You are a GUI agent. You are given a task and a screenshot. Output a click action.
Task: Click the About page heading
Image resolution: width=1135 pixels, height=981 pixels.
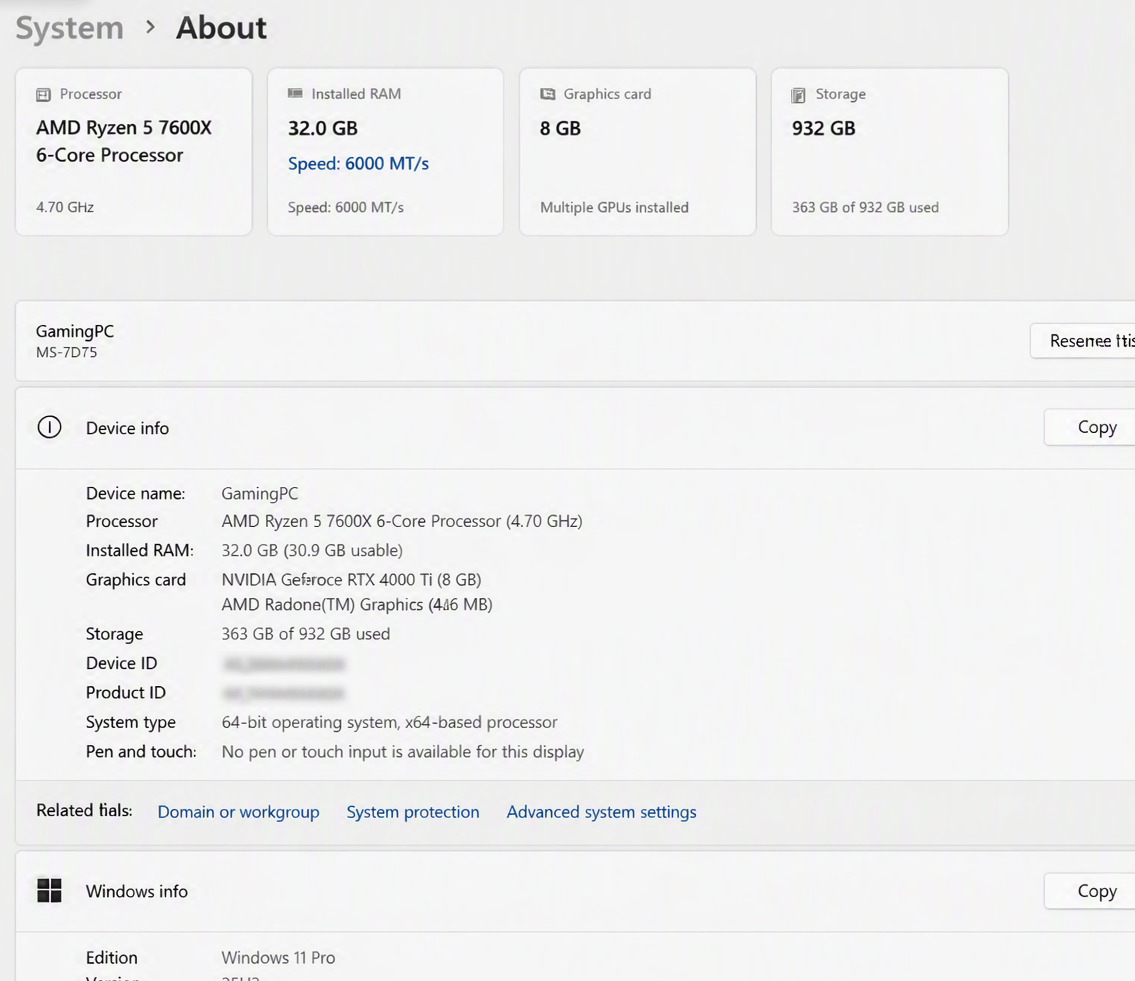[x=221, y=28]
